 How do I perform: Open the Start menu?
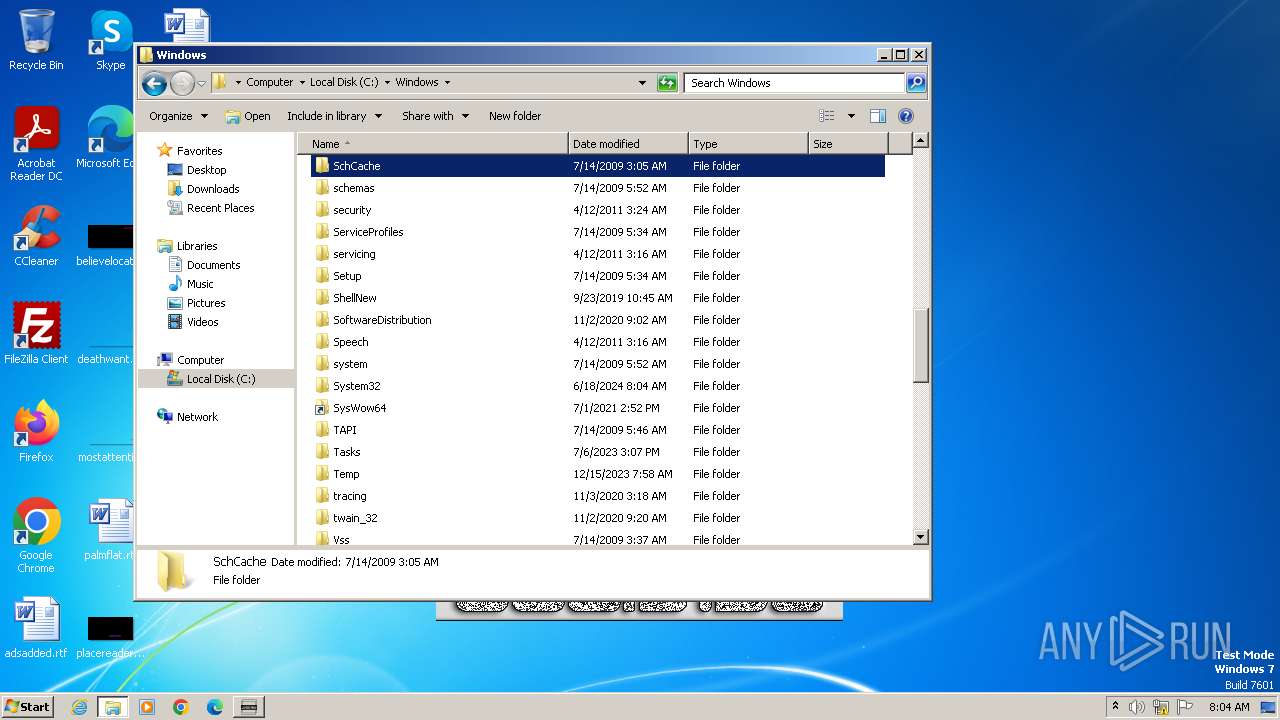(x=27, y=707)
